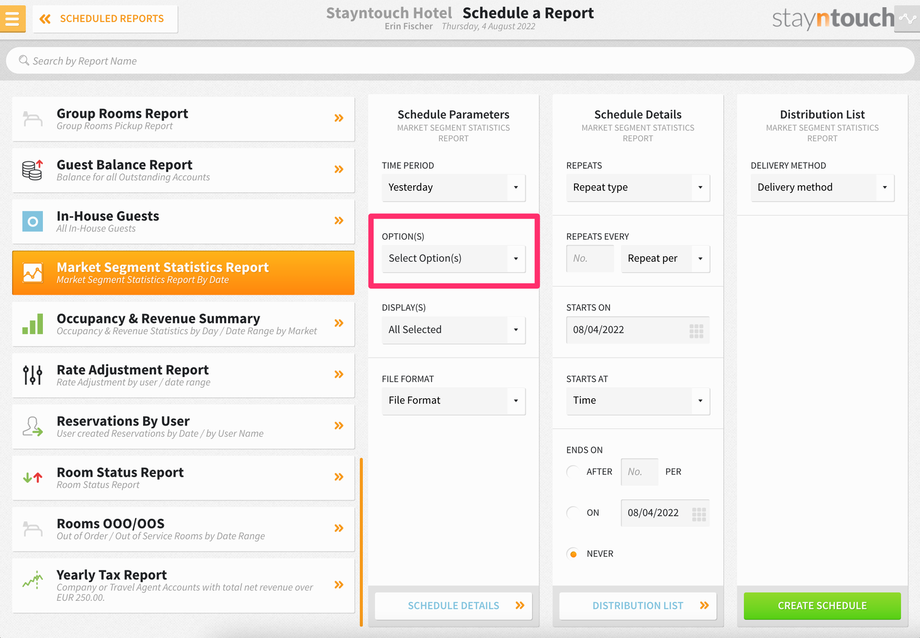Click the Search by Report Name field
This screenshot has height=638, width=920.
point(460,60)
